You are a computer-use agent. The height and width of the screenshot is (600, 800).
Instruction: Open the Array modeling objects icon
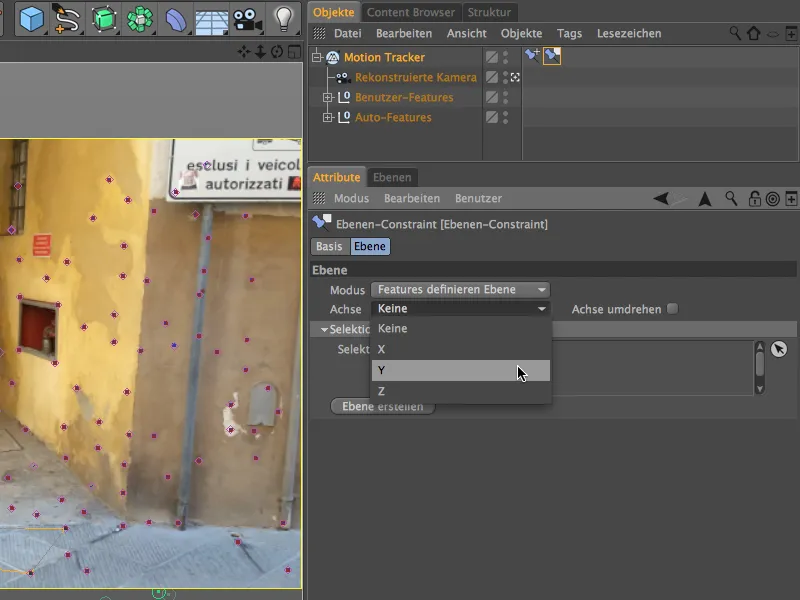click(x=140, y=19)
